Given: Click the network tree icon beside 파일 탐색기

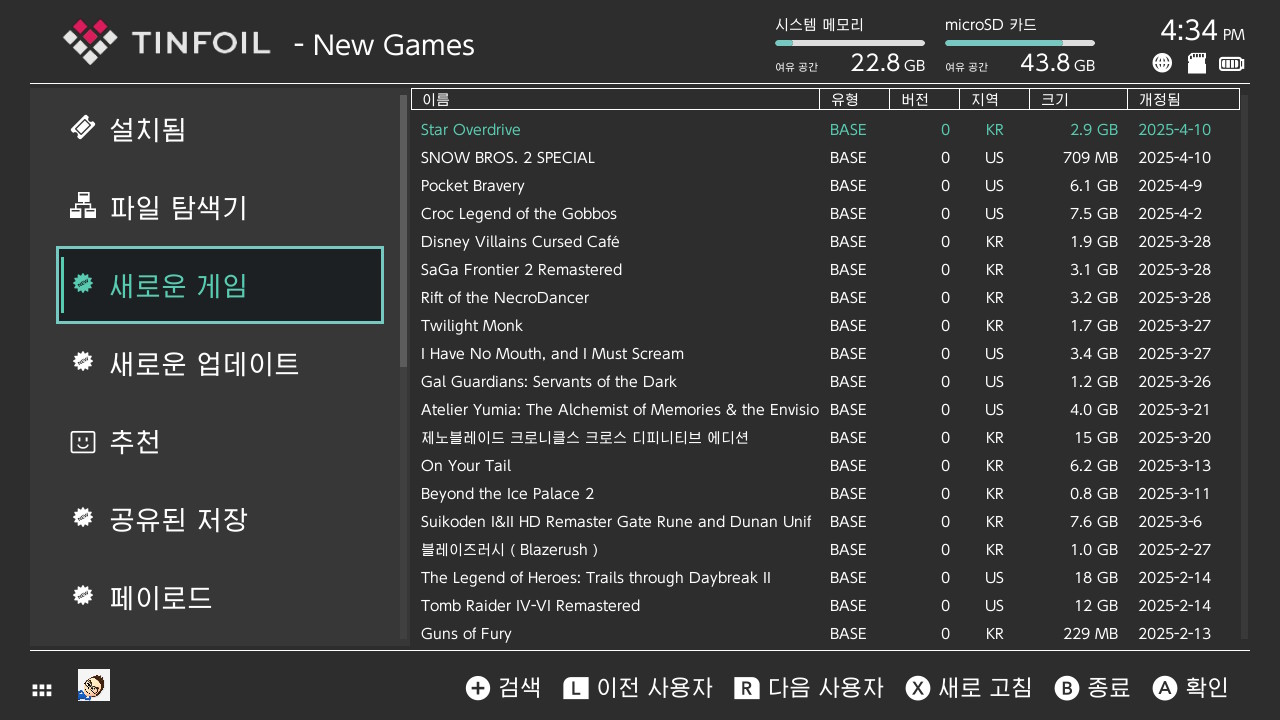Looking at the screenshot, I should pyautogui.click(x=82, y=206).
